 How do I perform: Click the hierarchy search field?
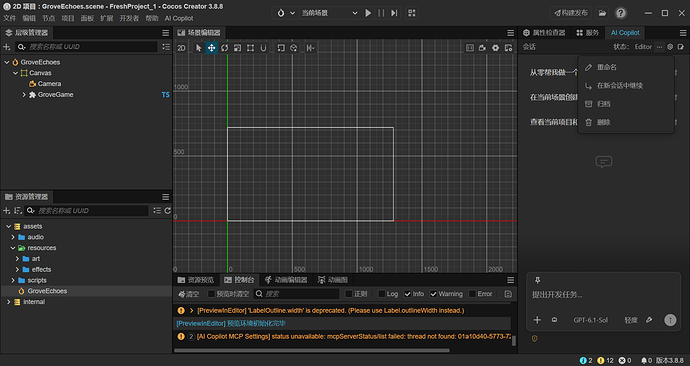pyautogui.click(x=86, y=47)
